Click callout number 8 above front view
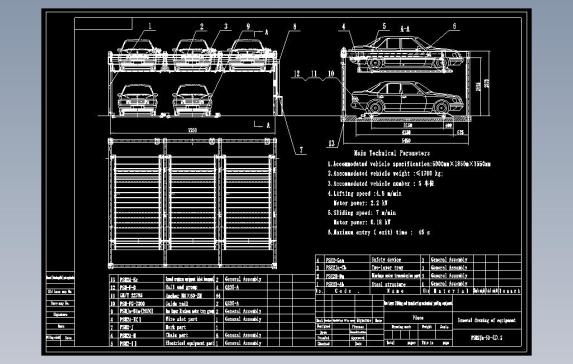 295,26
